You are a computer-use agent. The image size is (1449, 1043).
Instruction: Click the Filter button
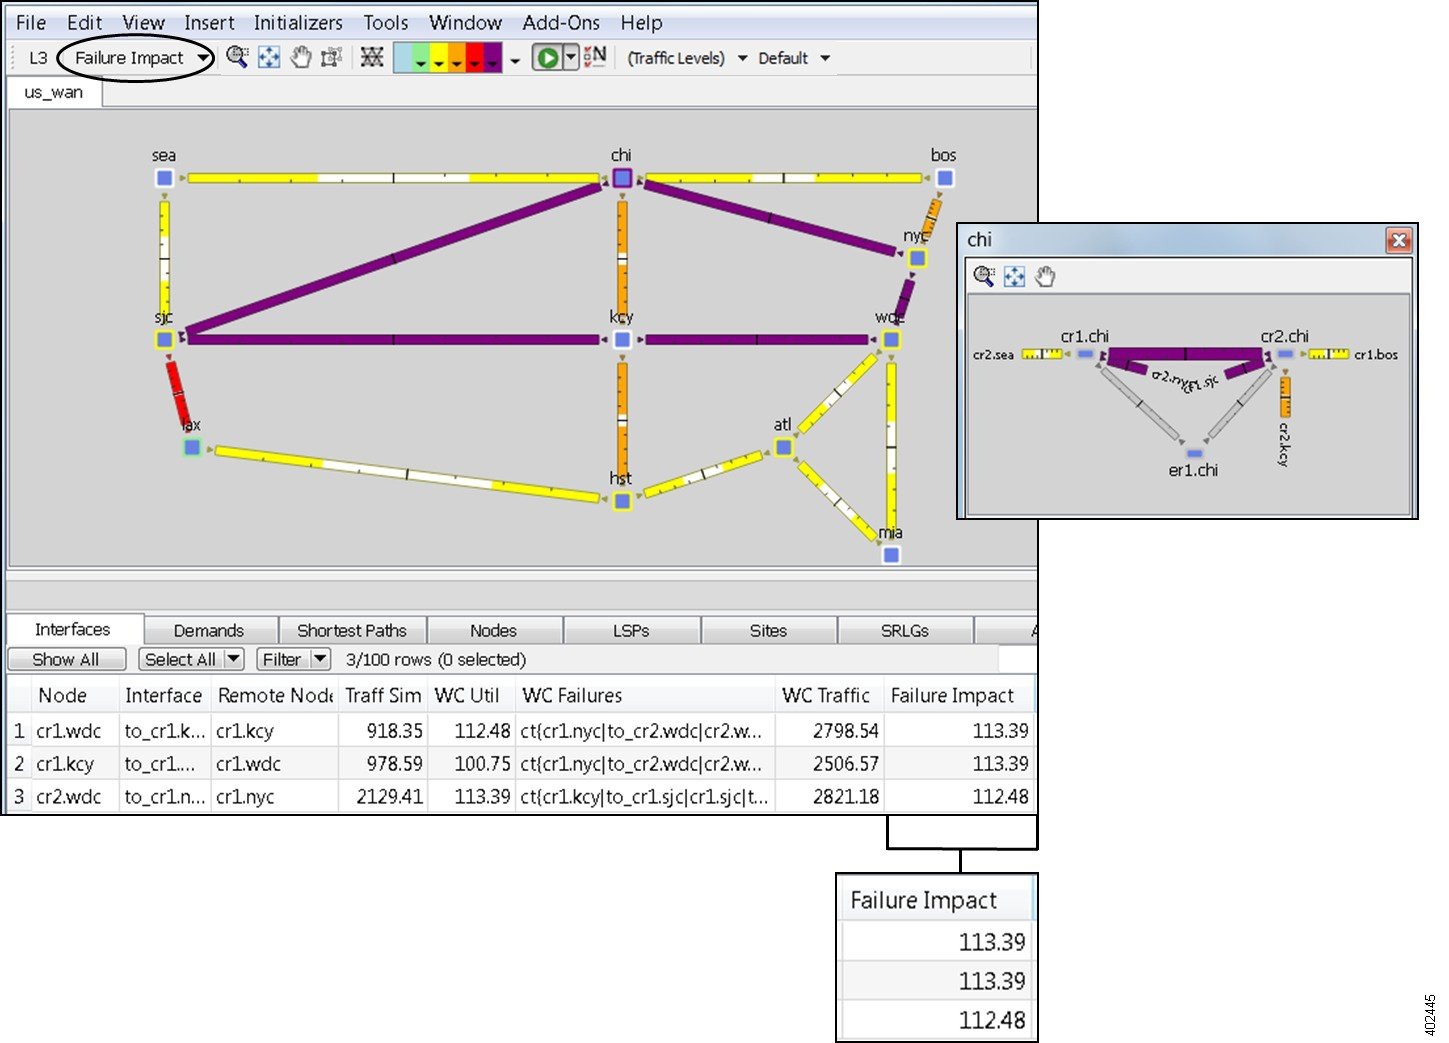click(282, 659)
